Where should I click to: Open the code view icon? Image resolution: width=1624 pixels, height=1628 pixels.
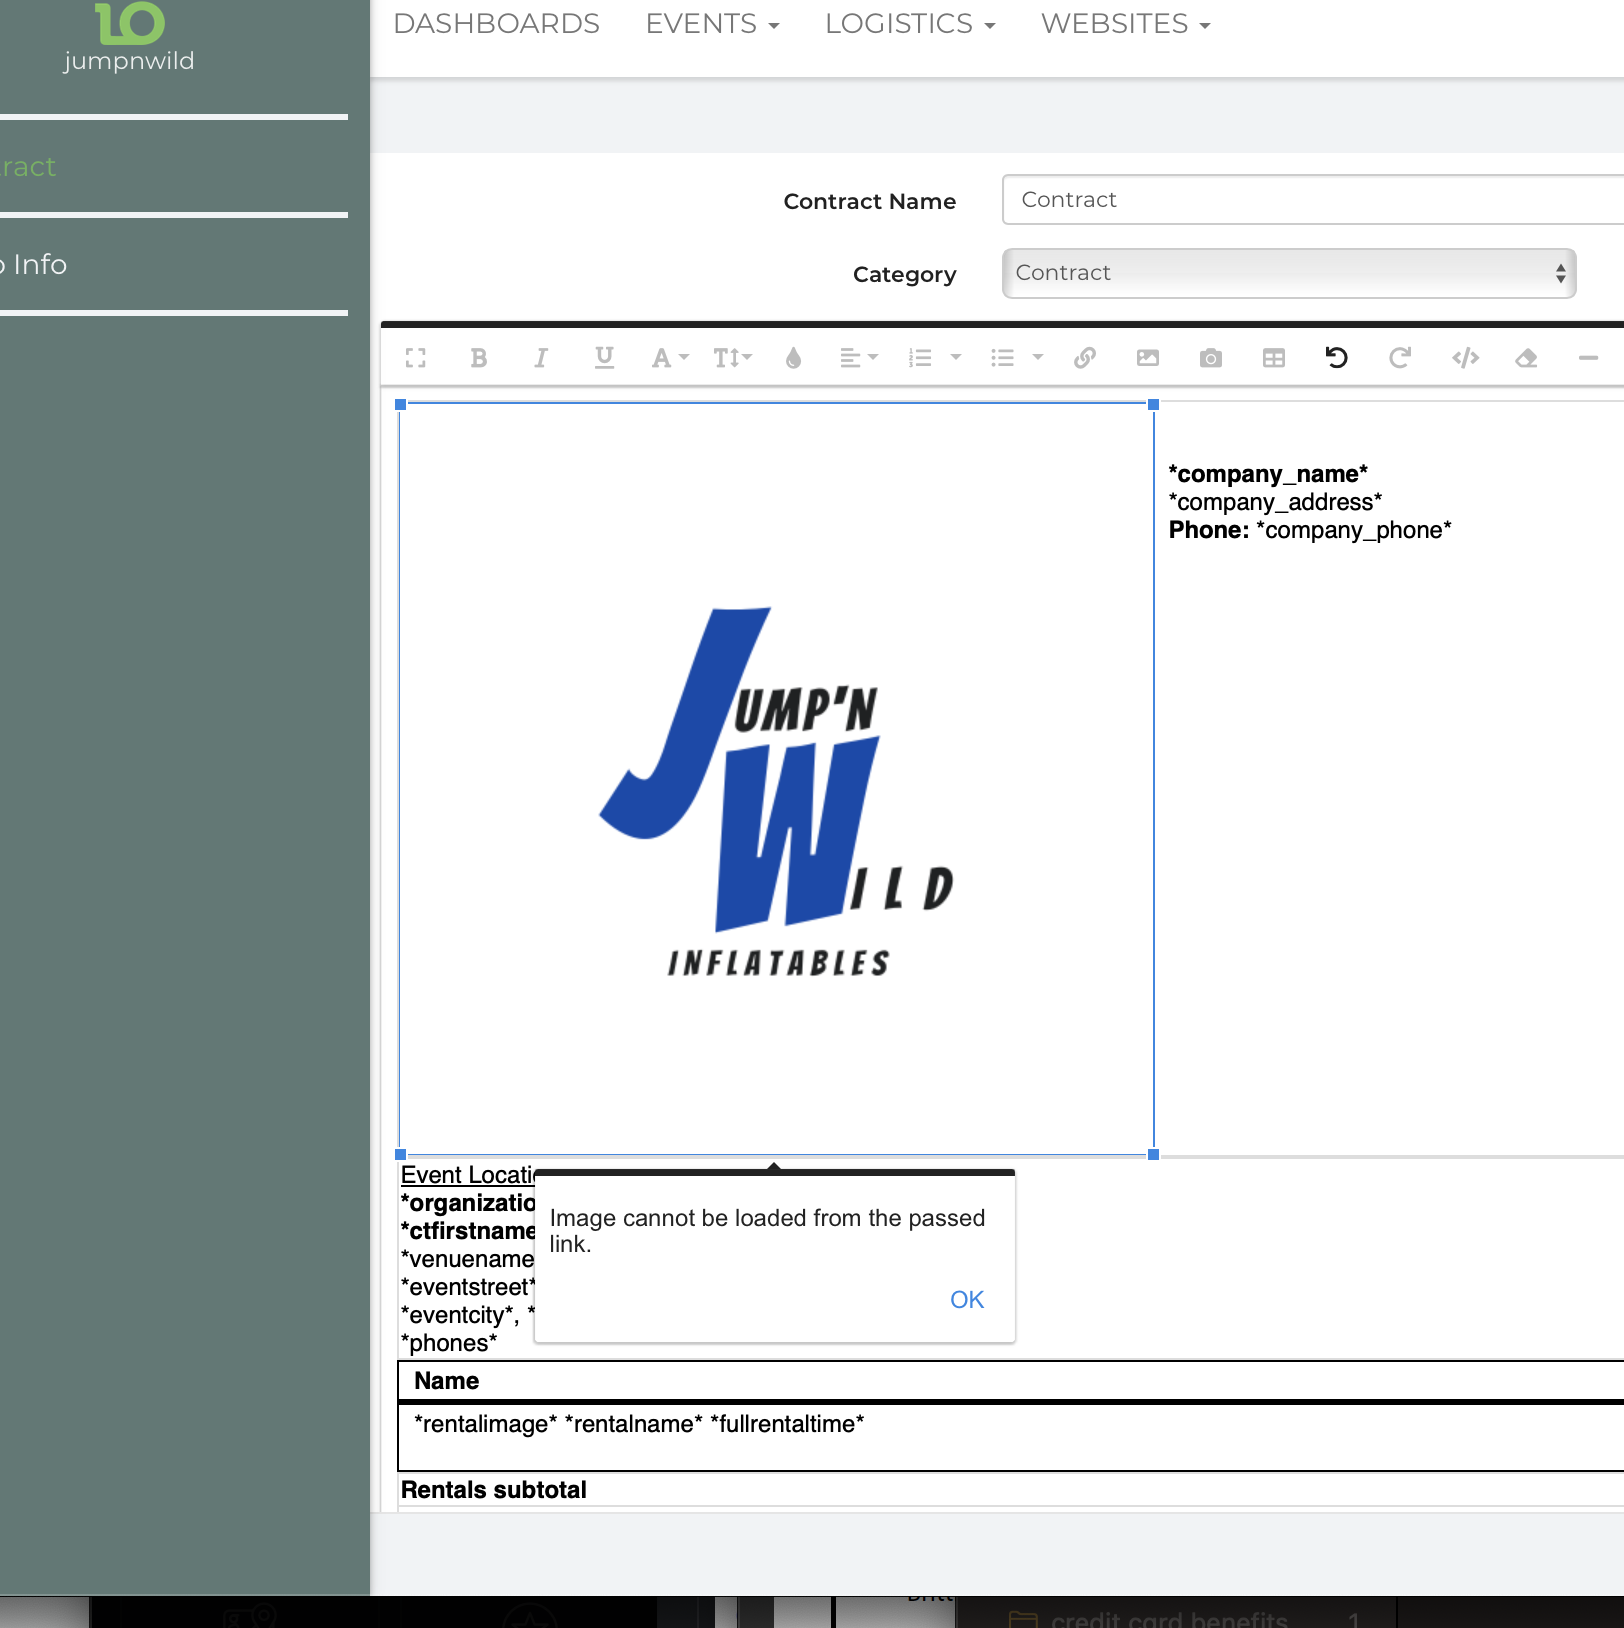pos(1465,358)
